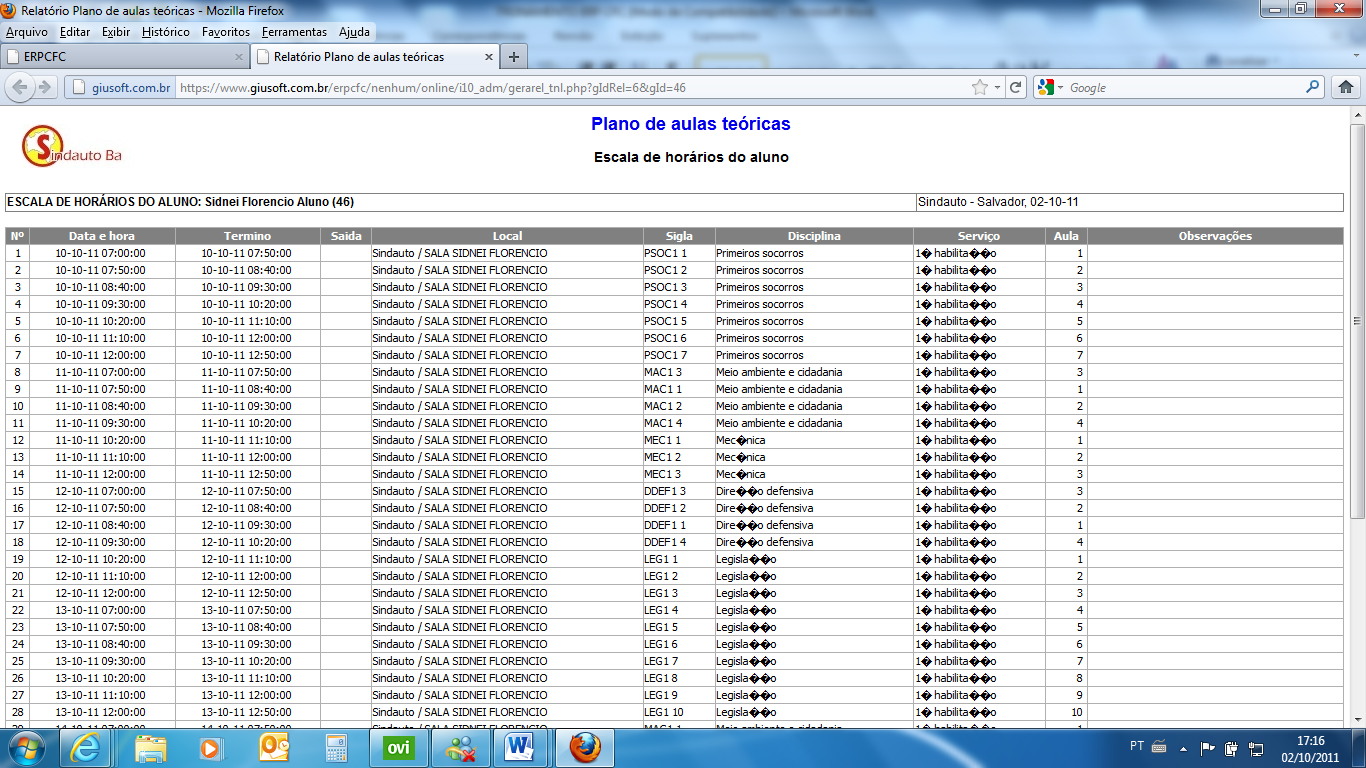This screenshot has width=1366, height=768.
Task: Open the Windows Start button
Action: [x=27, y=747]
